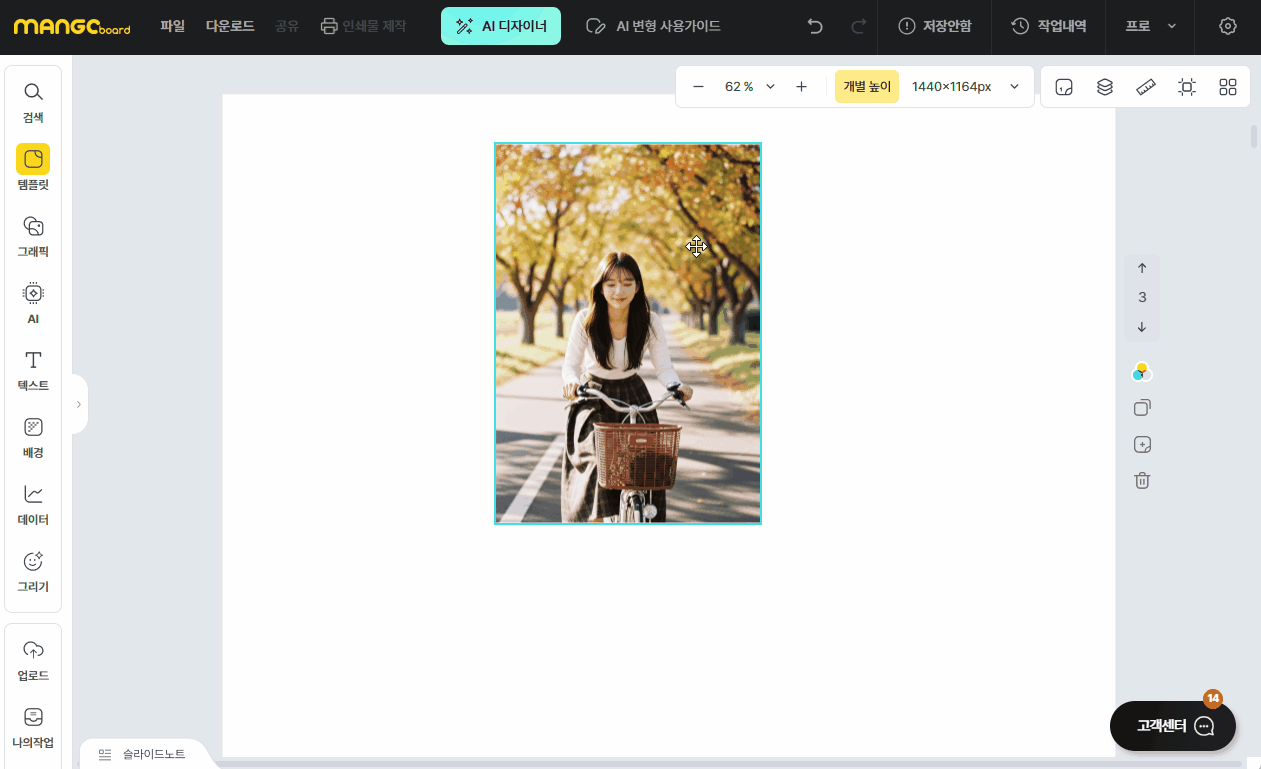
Task: Open the 업로드 upload panel
Action: click(x=33, y=660)
